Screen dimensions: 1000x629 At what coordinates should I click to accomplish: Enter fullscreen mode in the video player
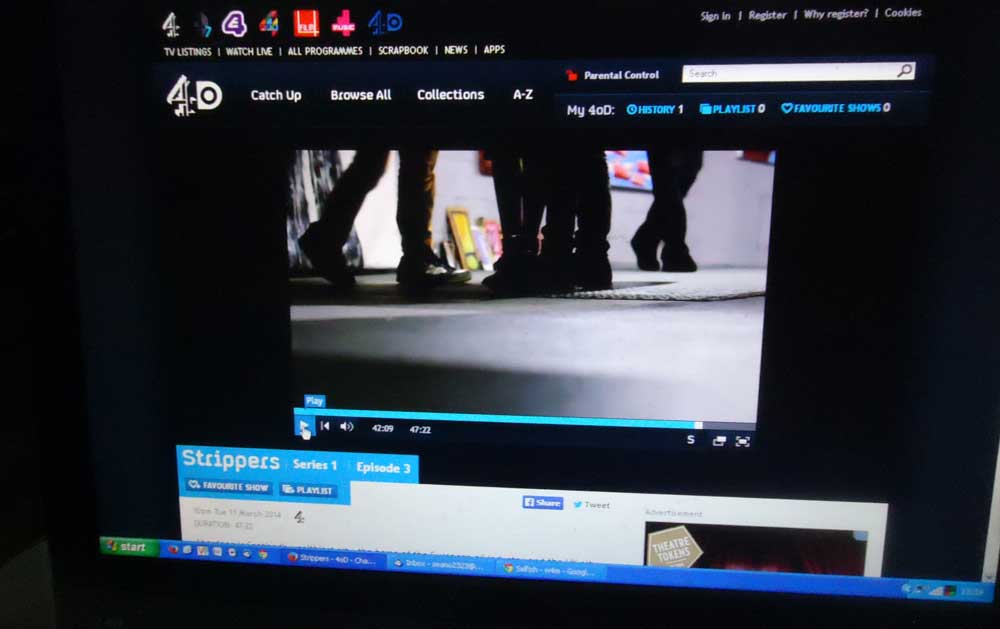[x=743, y=441]
